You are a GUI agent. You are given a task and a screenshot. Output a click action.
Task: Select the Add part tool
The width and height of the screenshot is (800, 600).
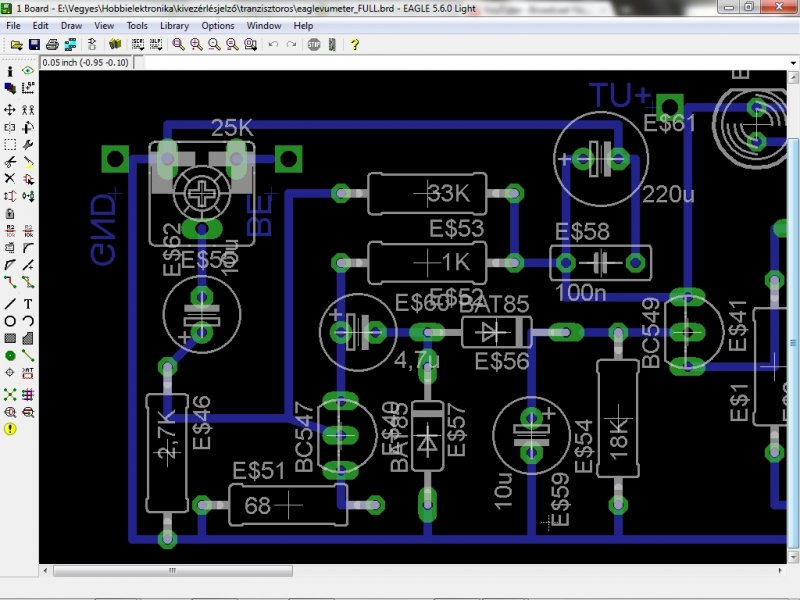28,179
